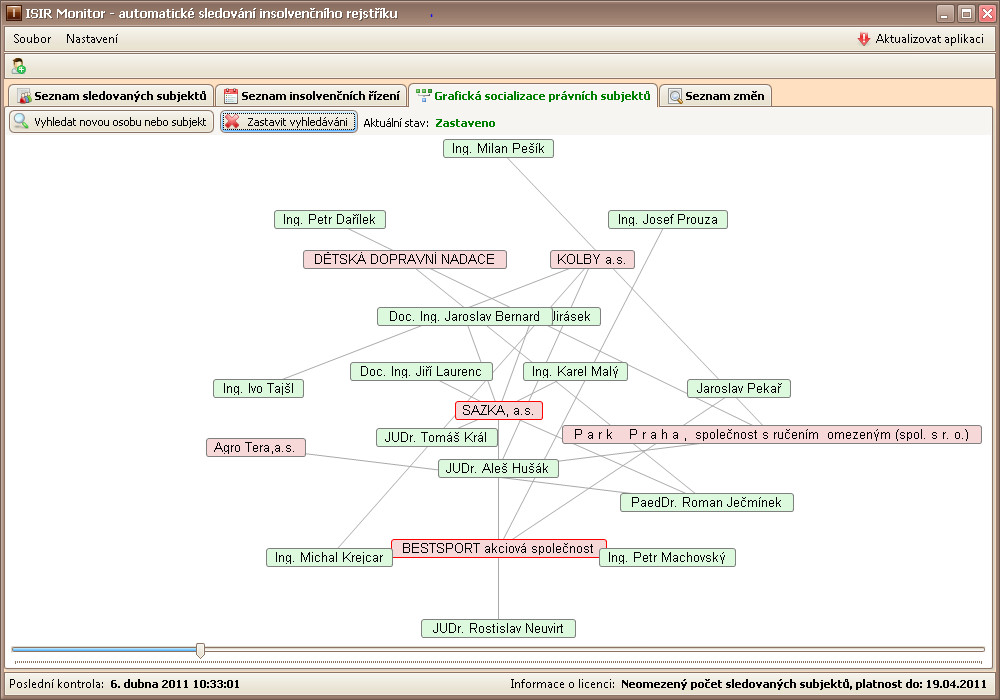Select BESTSPORT akciová společnost node
1000x700 pixels.
pyautogui.click(x=498, y=548)
